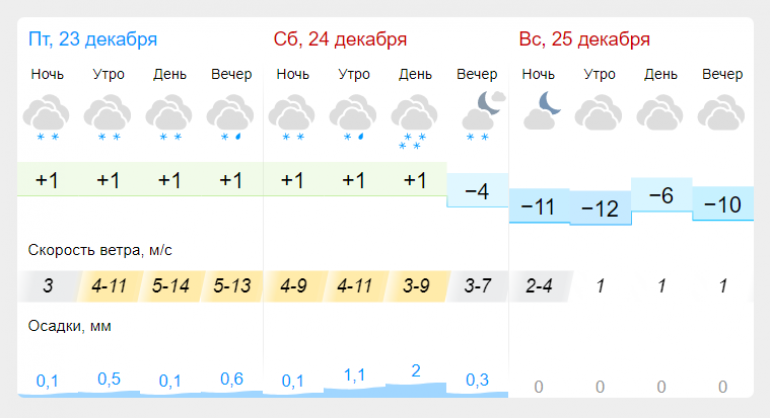Click the Friday night snow cloud icon
The image size is (770, 418).
[x=47, y=117]
